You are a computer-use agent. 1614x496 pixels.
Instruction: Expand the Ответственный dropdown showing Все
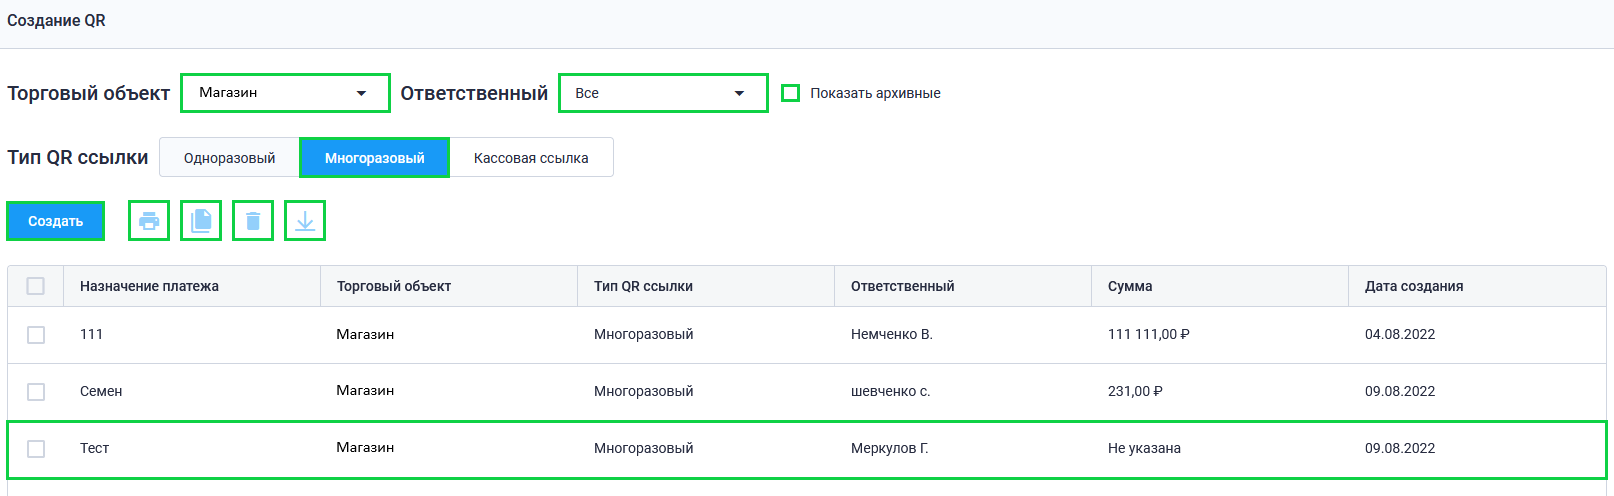[663, 93]
